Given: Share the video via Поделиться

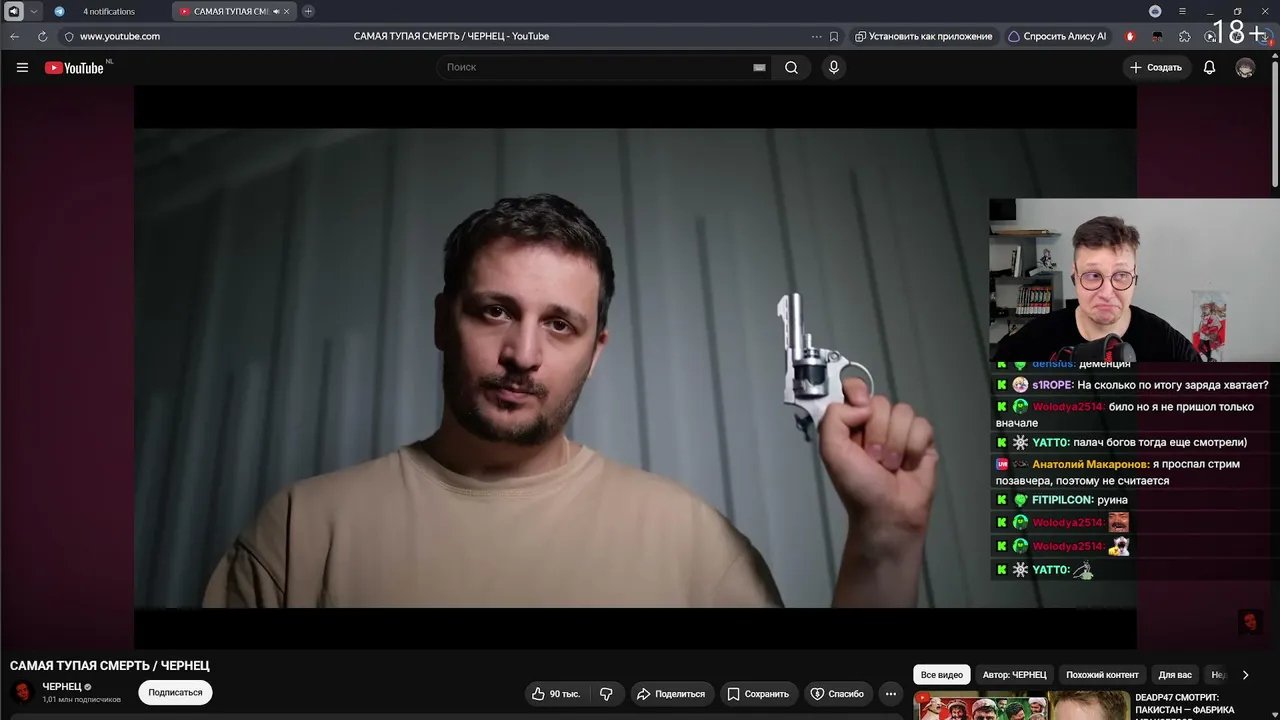Looking at the screenshot, I should pos(671,694).
